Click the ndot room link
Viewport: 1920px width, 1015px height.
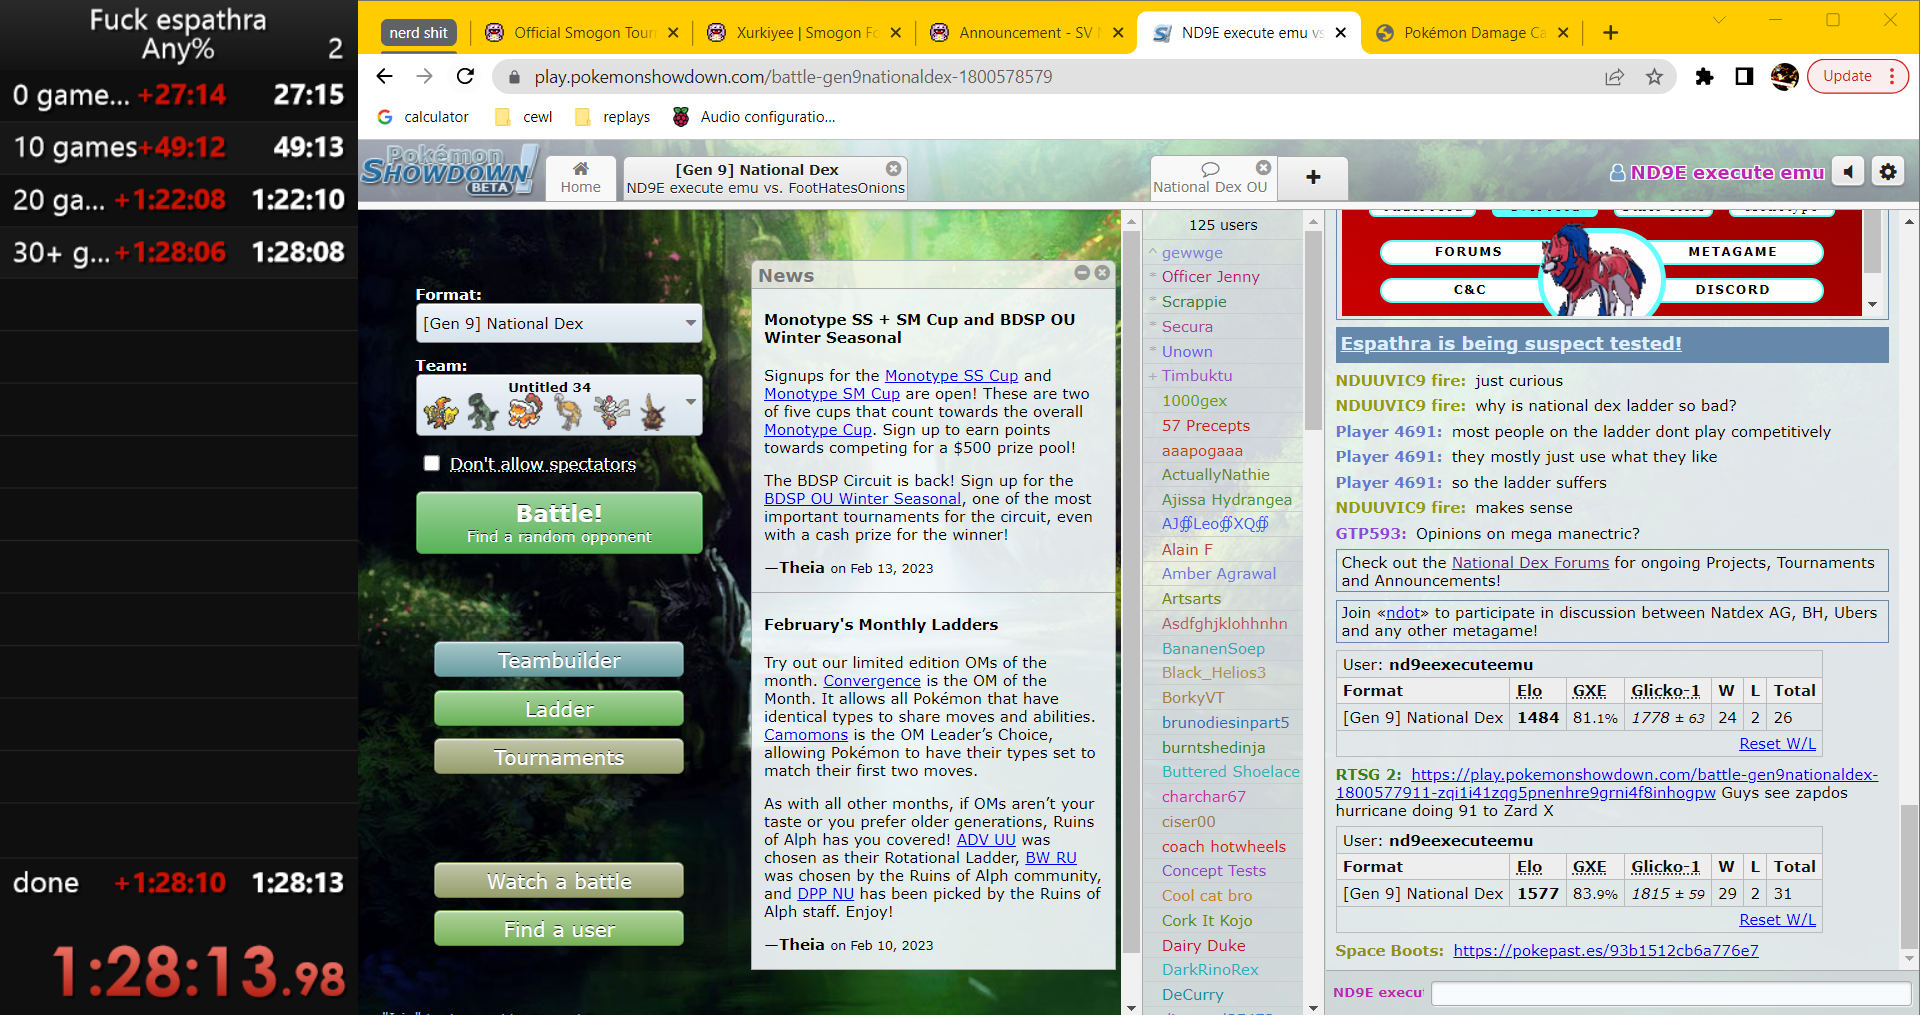pyautogui.click(x=1403, y=613)
